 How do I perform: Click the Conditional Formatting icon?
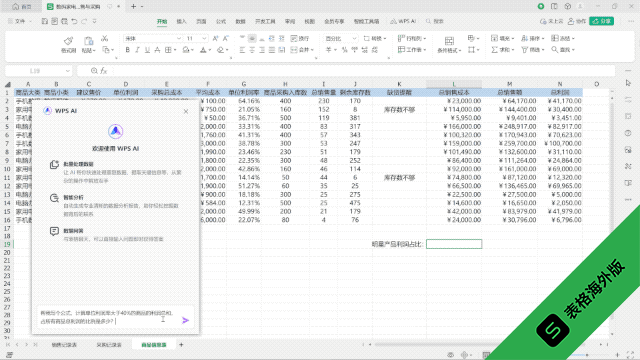pos(449,40)
